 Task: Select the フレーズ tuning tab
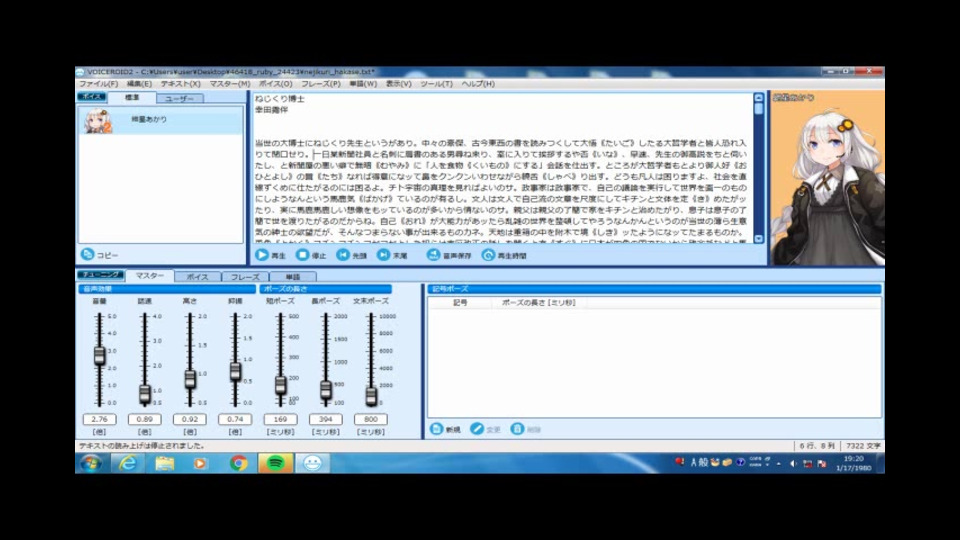pyautogui.click(x=245, y=277)
